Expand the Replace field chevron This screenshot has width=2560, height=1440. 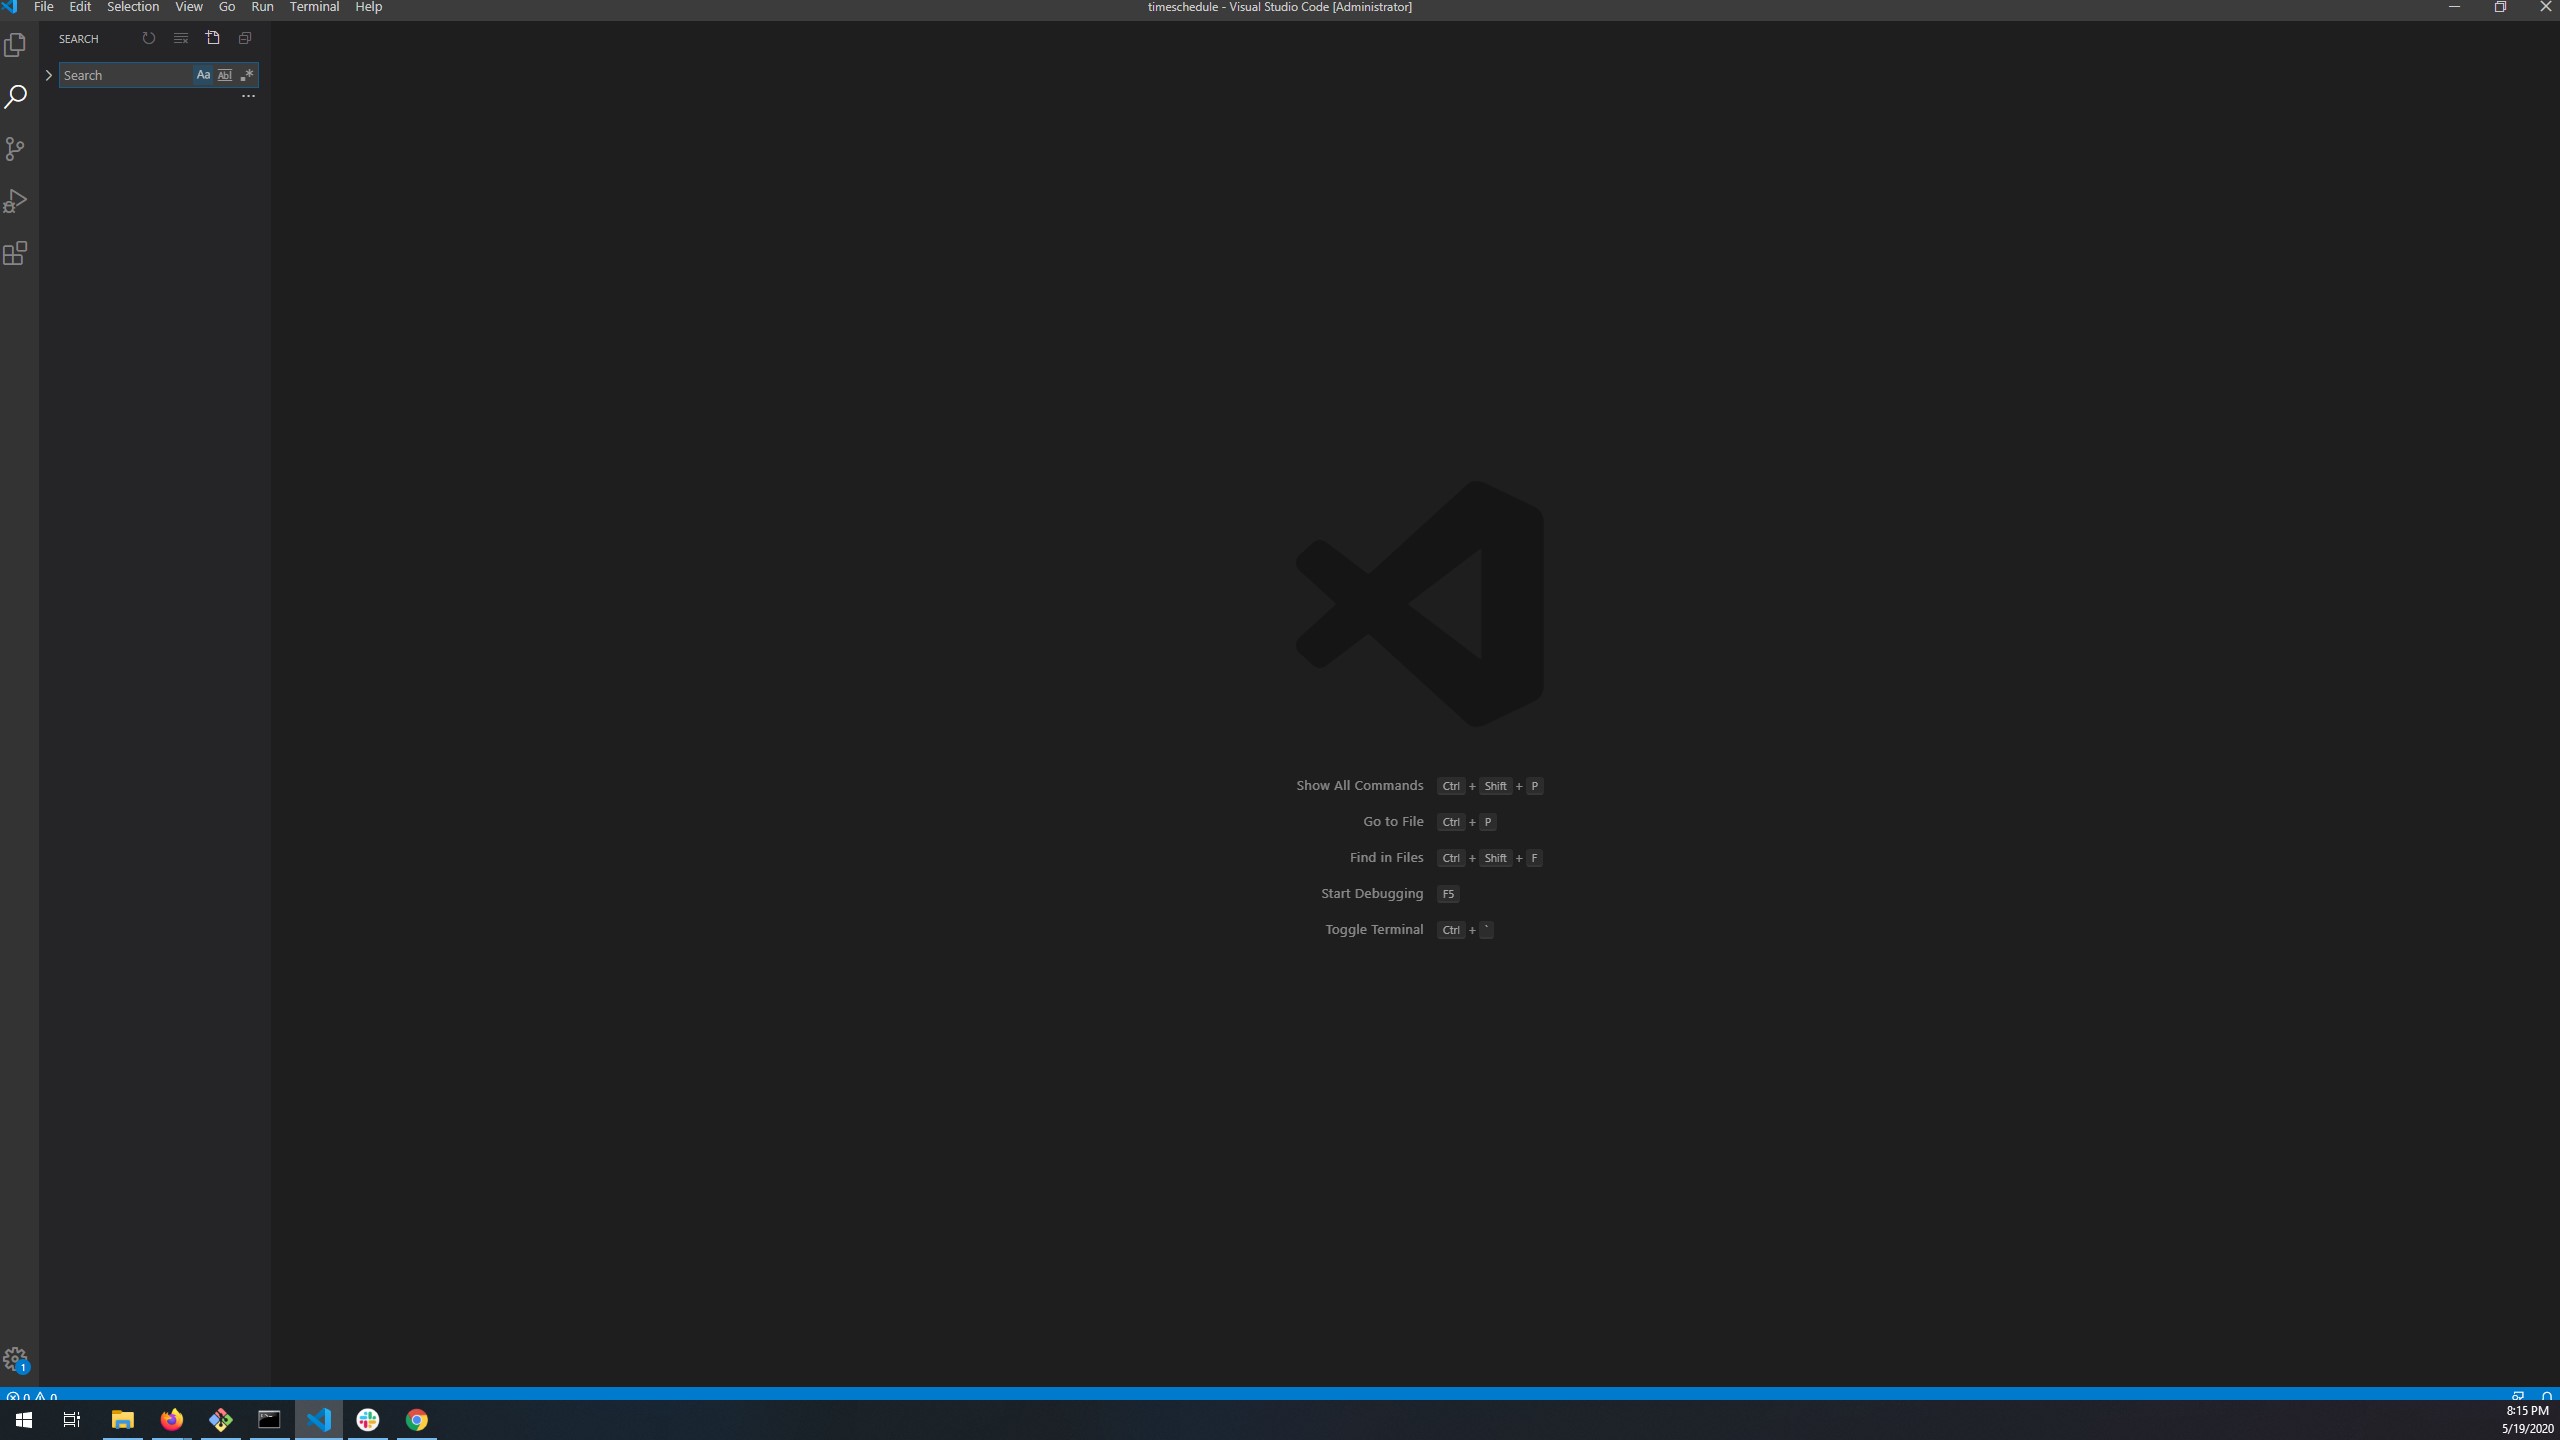(49, 75)
